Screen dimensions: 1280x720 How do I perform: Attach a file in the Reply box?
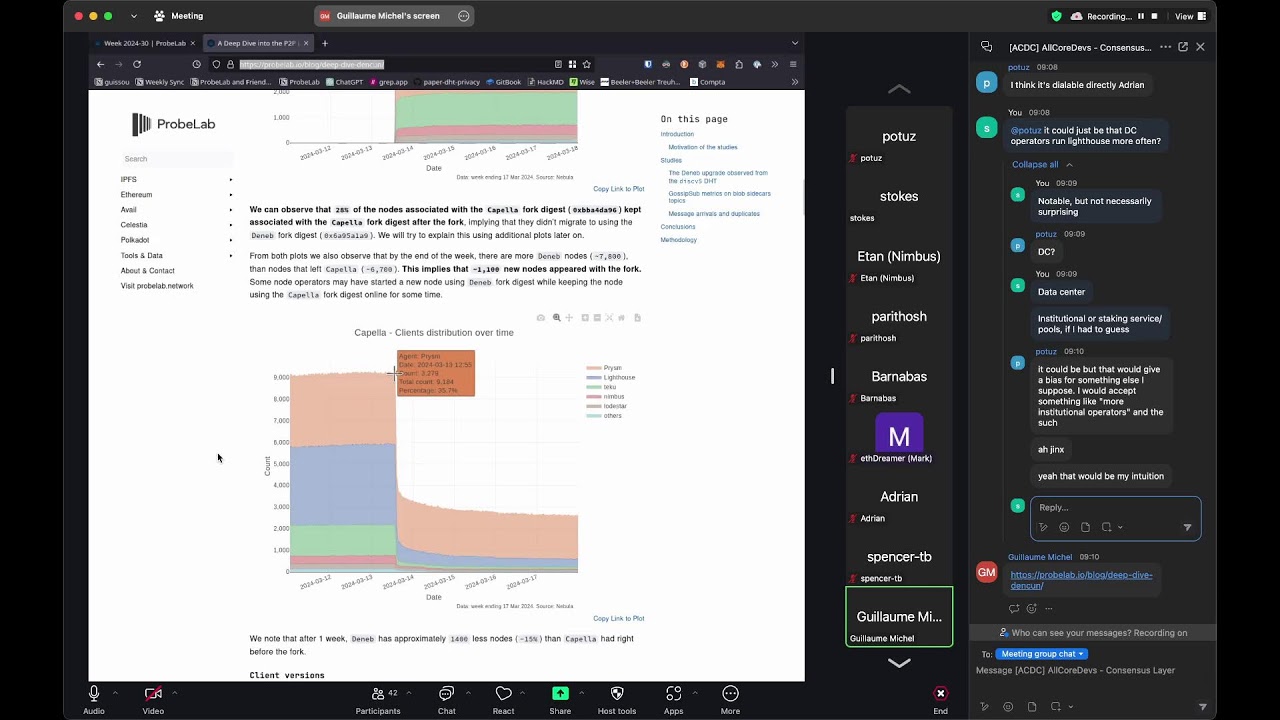[x=1085, y=527]
